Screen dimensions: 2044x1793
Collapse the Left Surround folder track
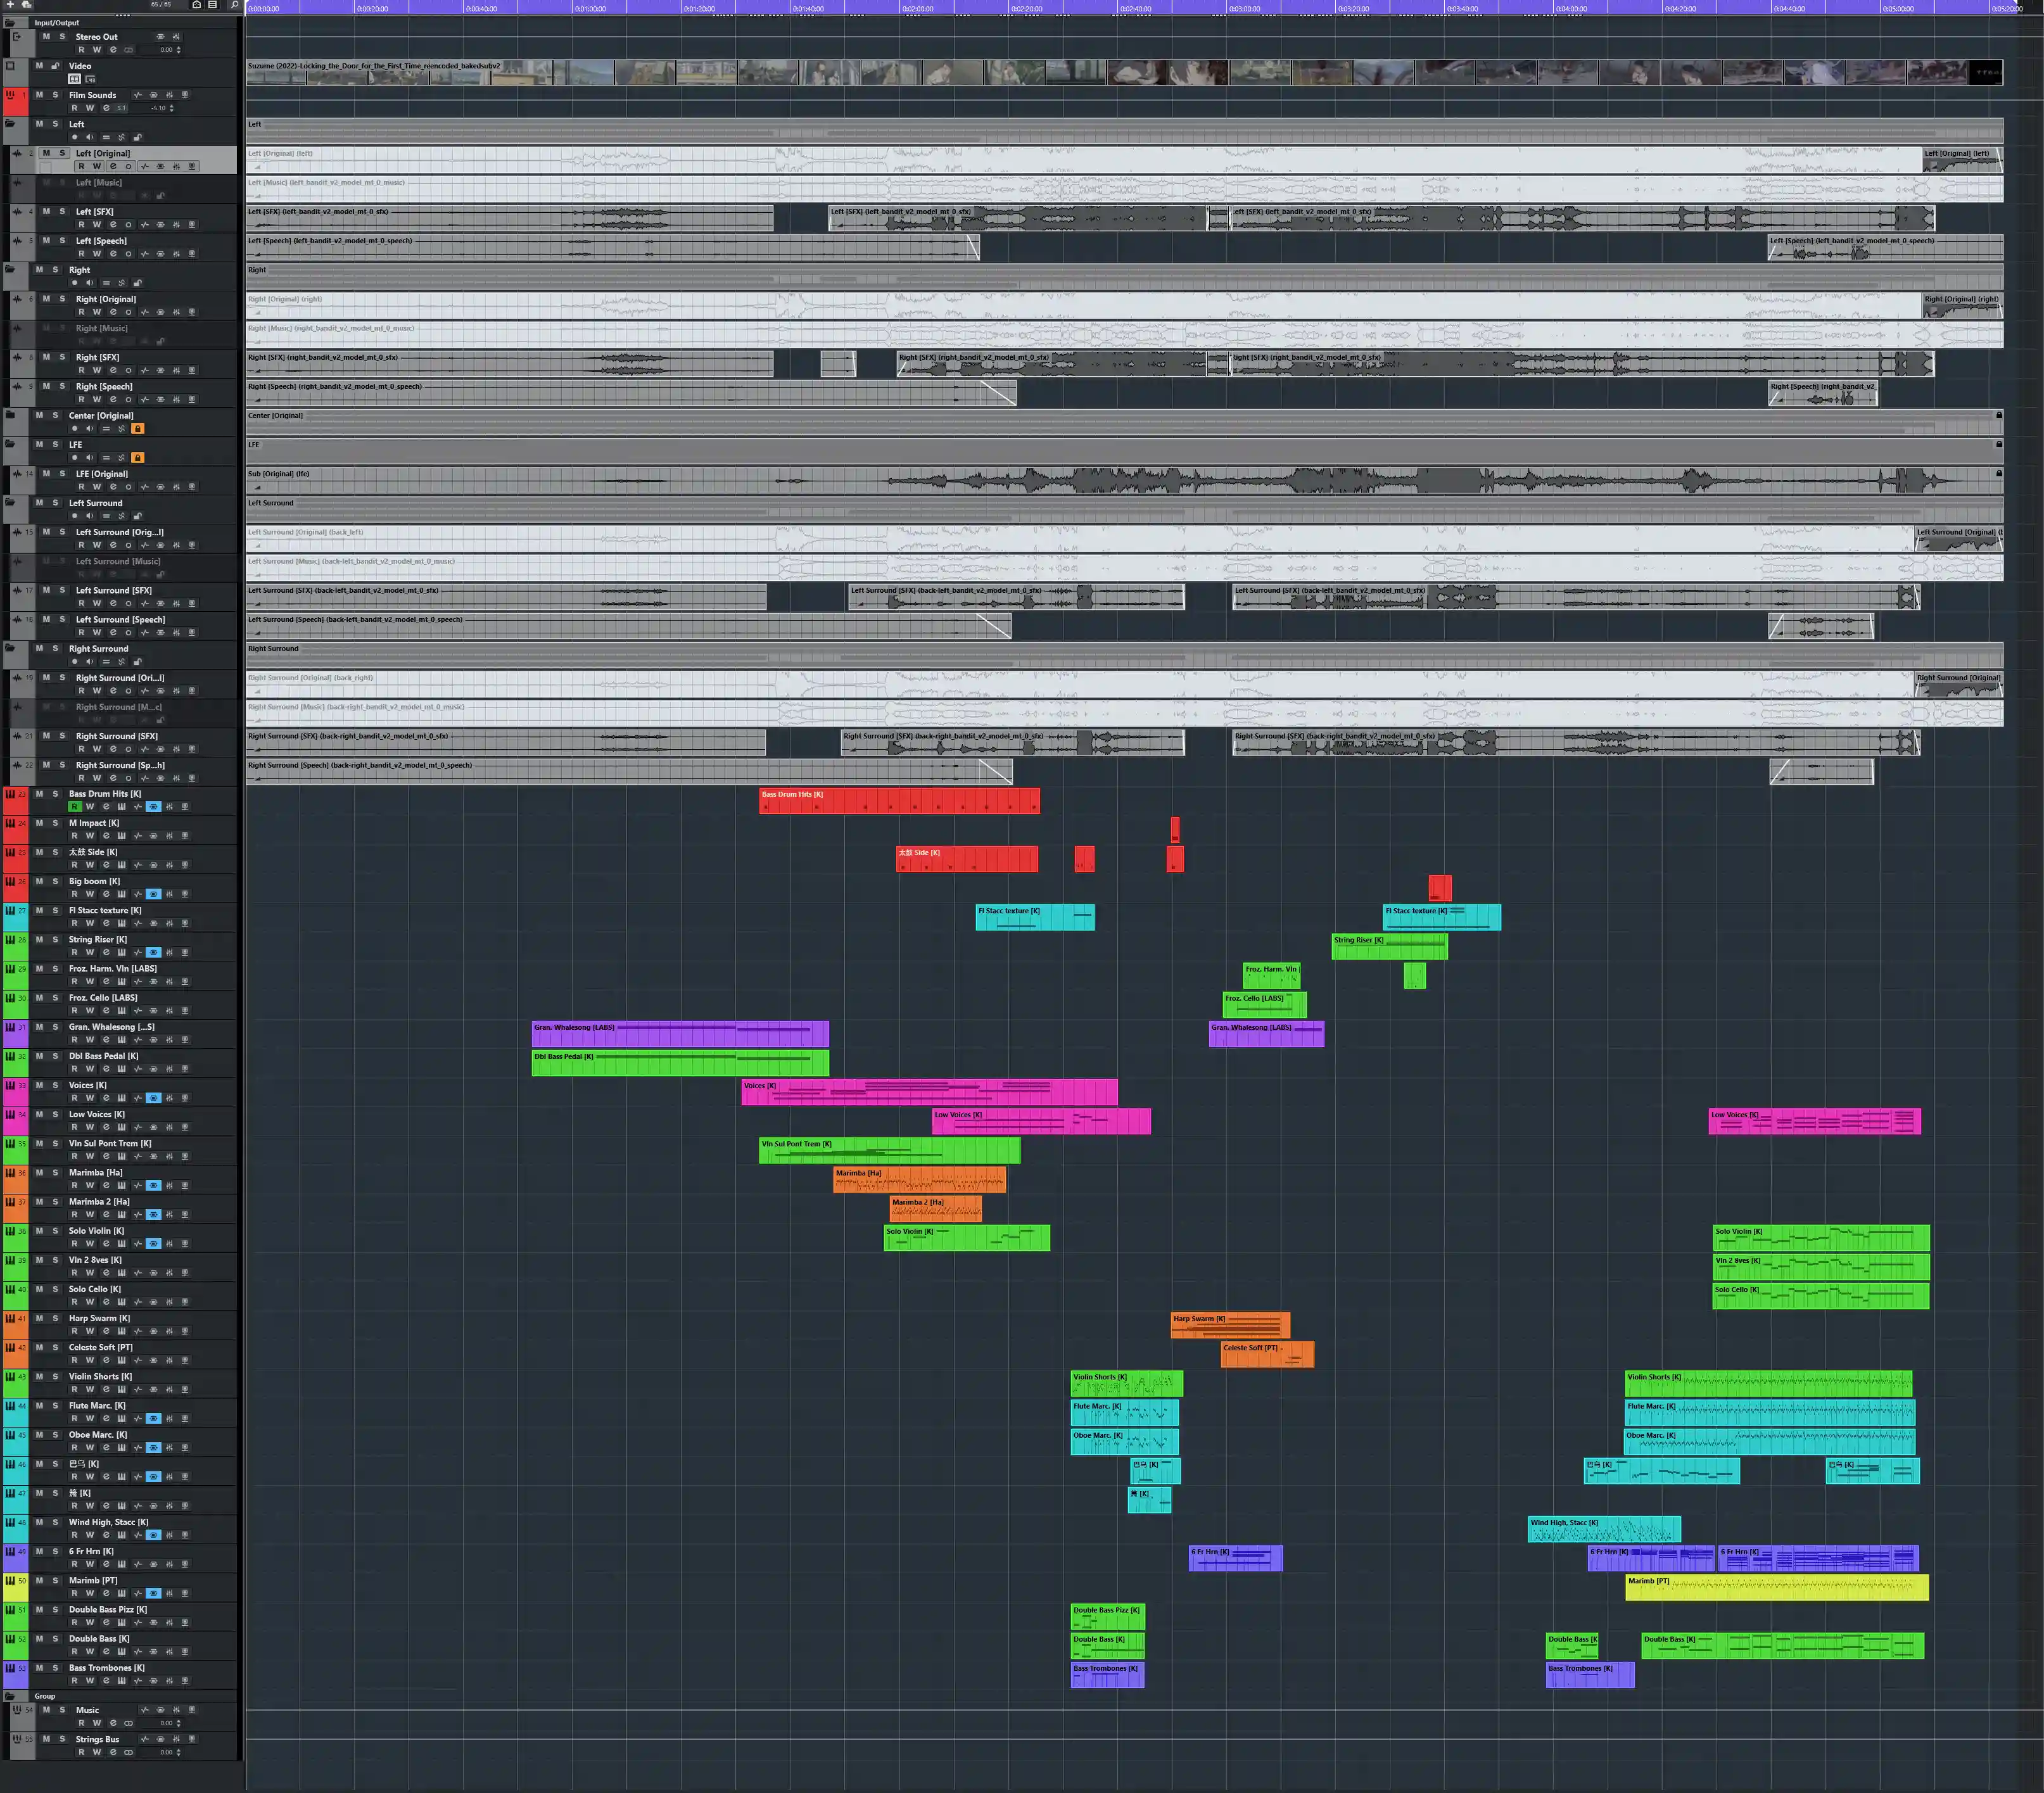(x=11, y=503)
